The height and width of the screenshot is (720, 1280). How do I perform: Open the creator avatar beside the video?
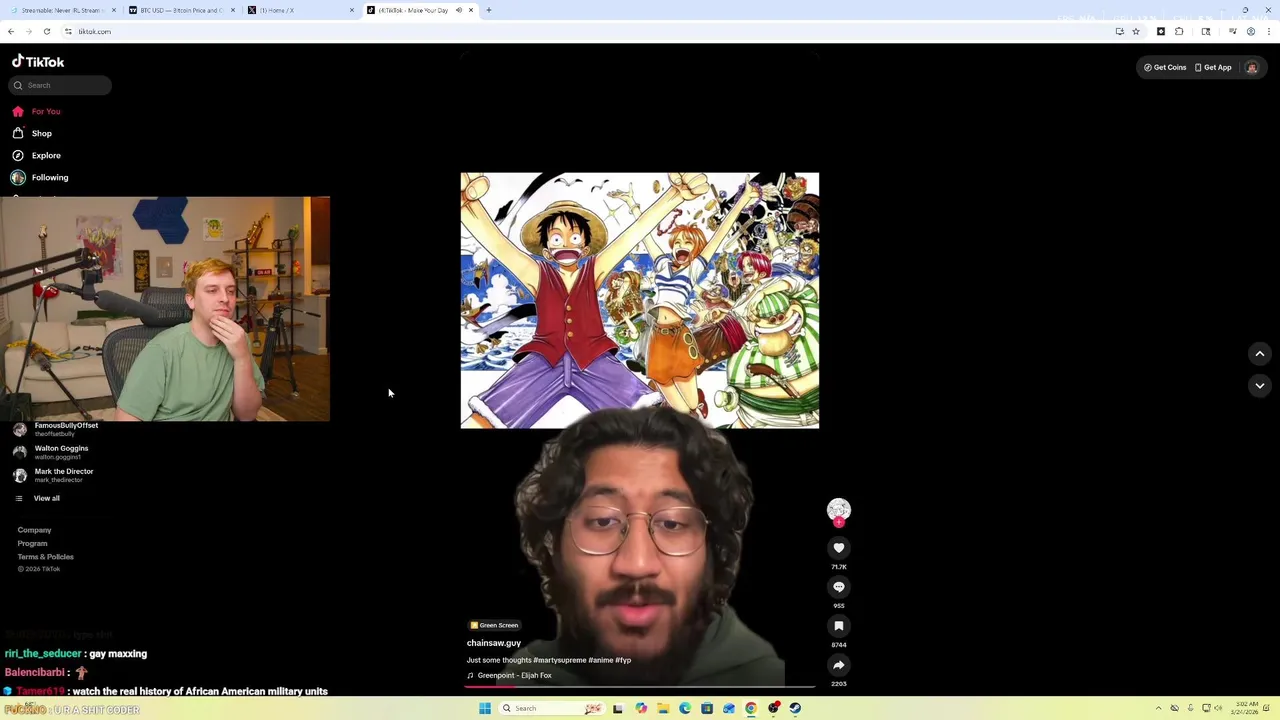coord(839,510)
